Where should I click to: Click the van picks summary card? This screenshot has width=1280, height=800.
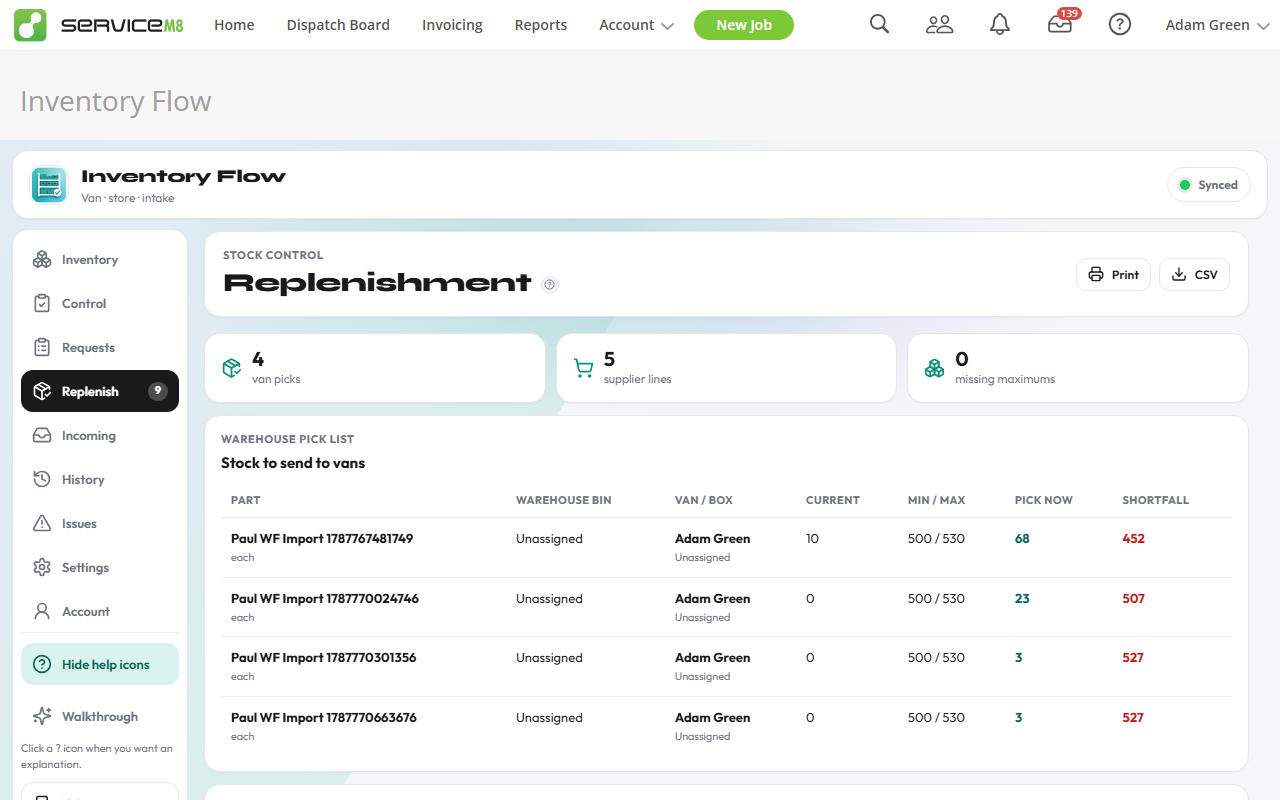coord(375,368)
